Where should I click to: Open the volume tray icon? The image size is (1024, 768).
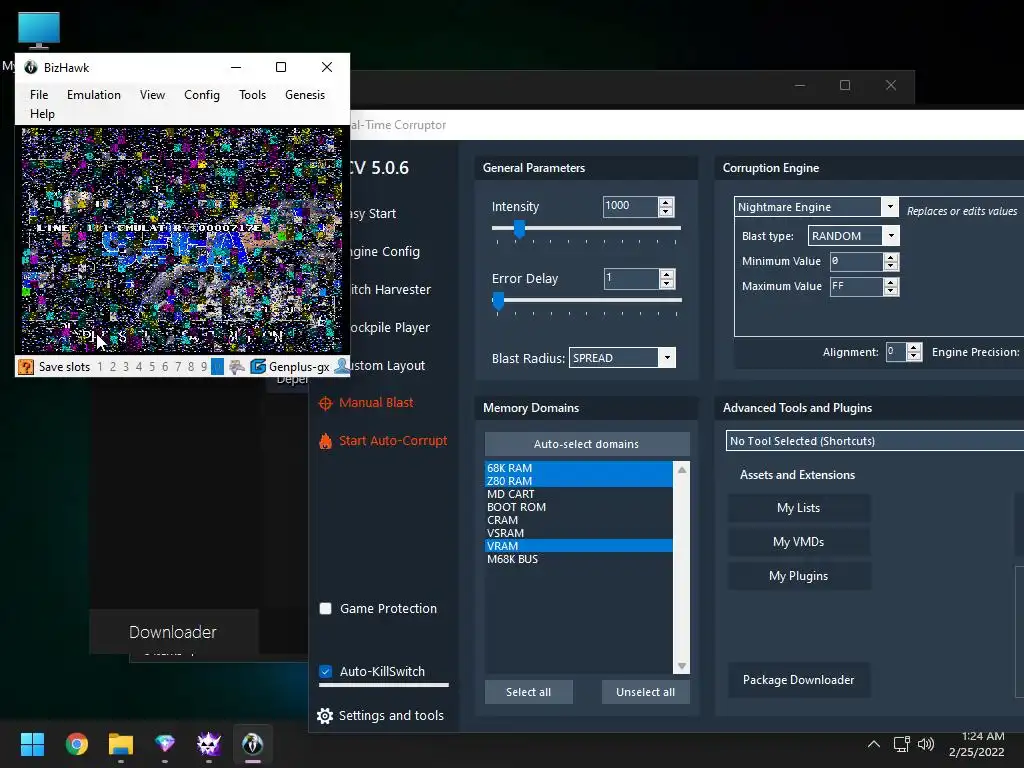[x=926, y=744]
